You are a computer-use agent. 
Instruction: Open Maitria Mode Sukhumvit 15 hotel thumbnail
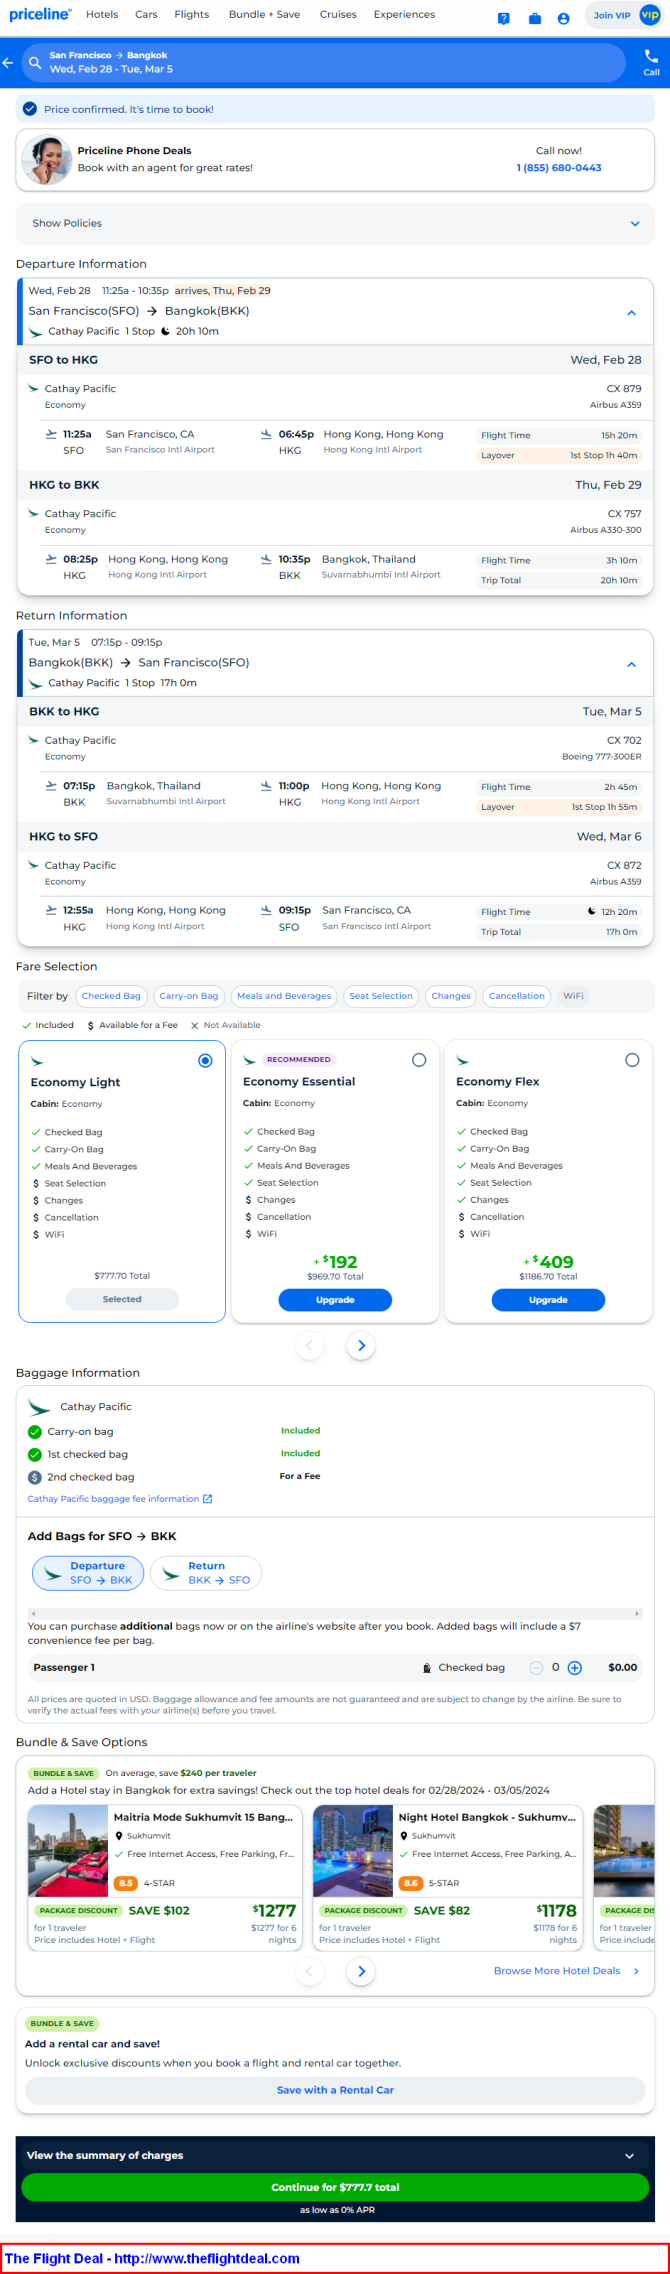click(x=68, y=1851)
